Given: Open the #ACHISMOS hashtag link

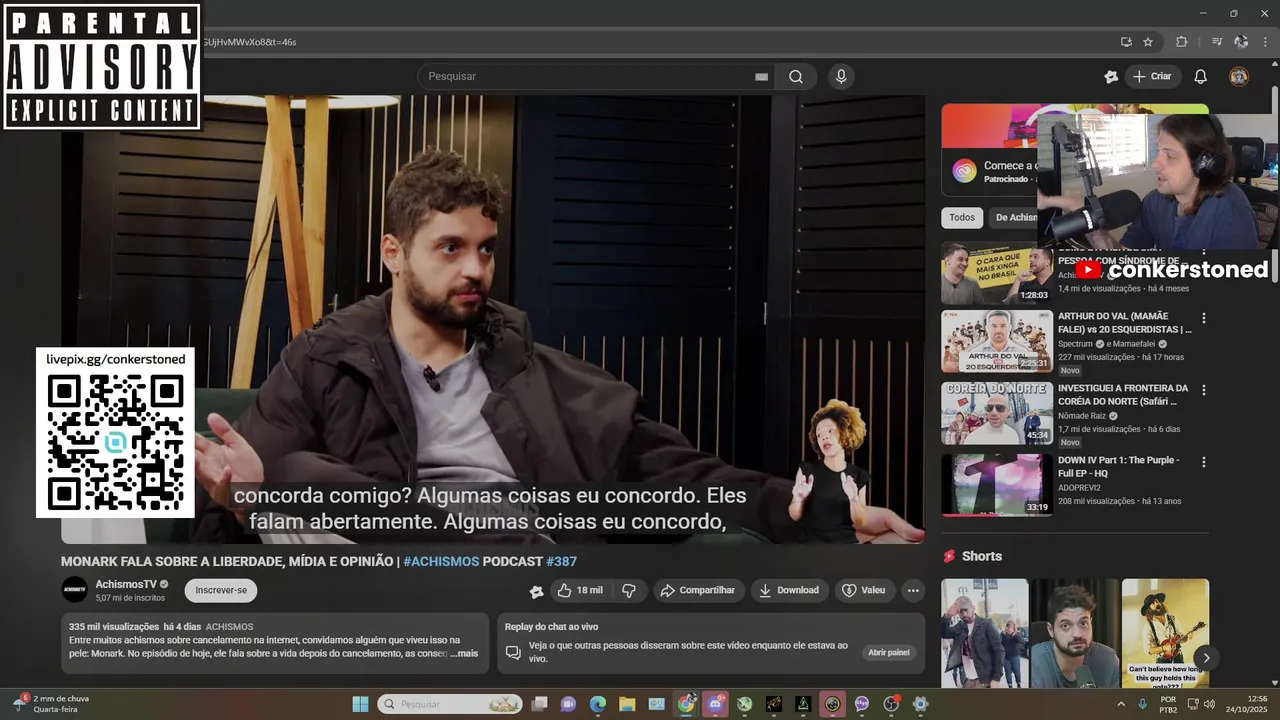Looking at the screenshot, I should tap(441, 562).
